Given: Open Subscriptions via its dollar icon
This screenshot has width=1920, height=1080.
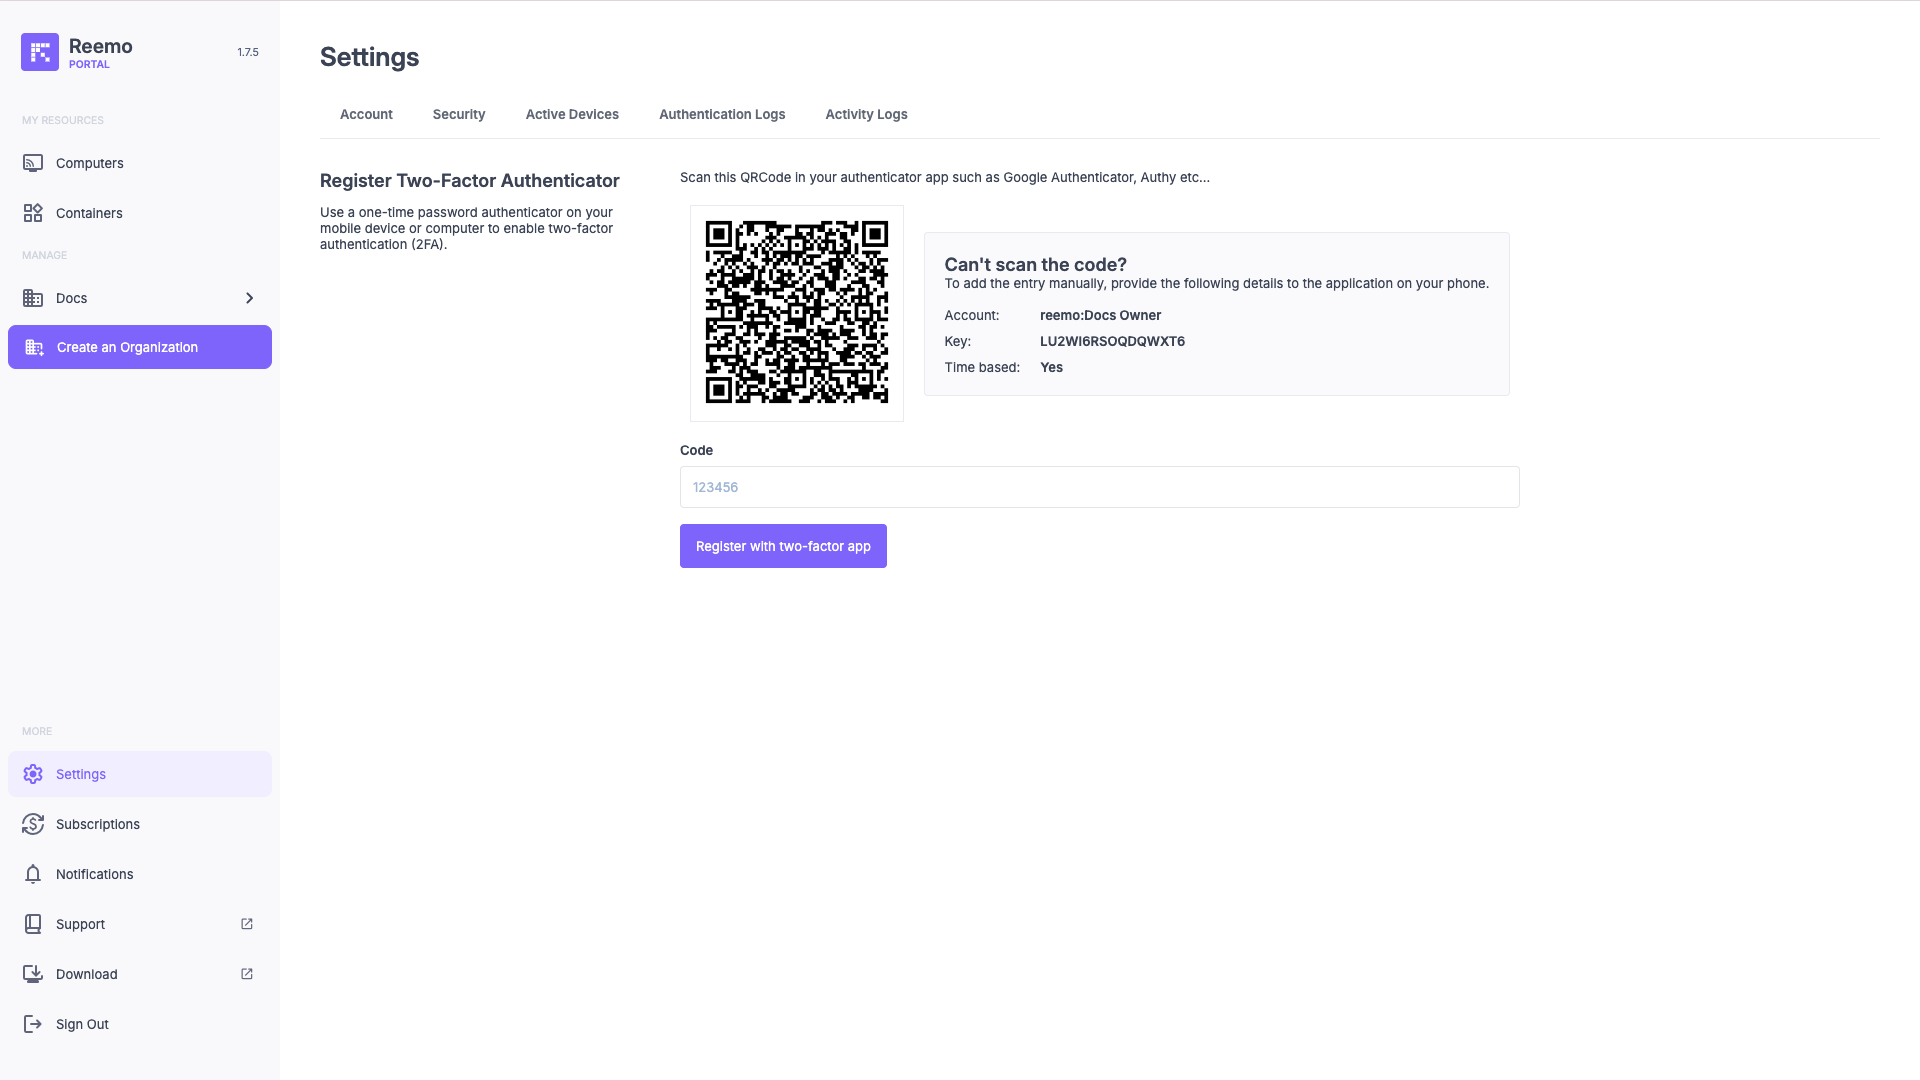Looking at the screenshot, I should tap(33, 824).
